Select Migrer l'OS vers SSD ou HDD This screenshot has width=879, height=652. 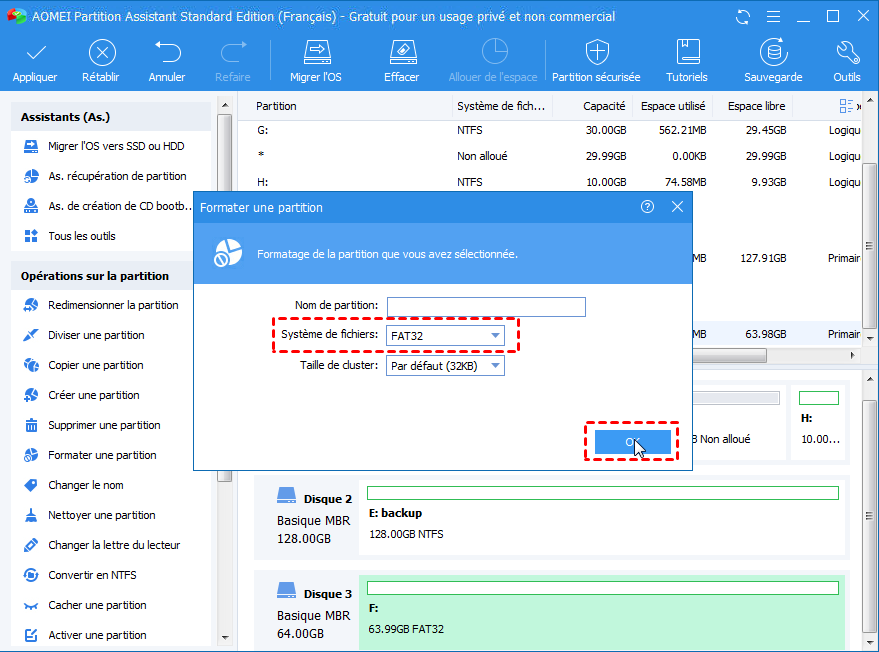(104, 146)
